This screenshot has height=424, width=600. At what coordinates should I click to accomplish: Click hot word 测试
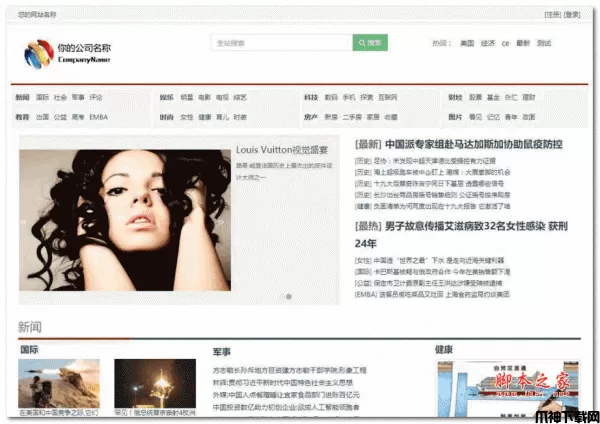pyautogui.click(x=543, y=43)
